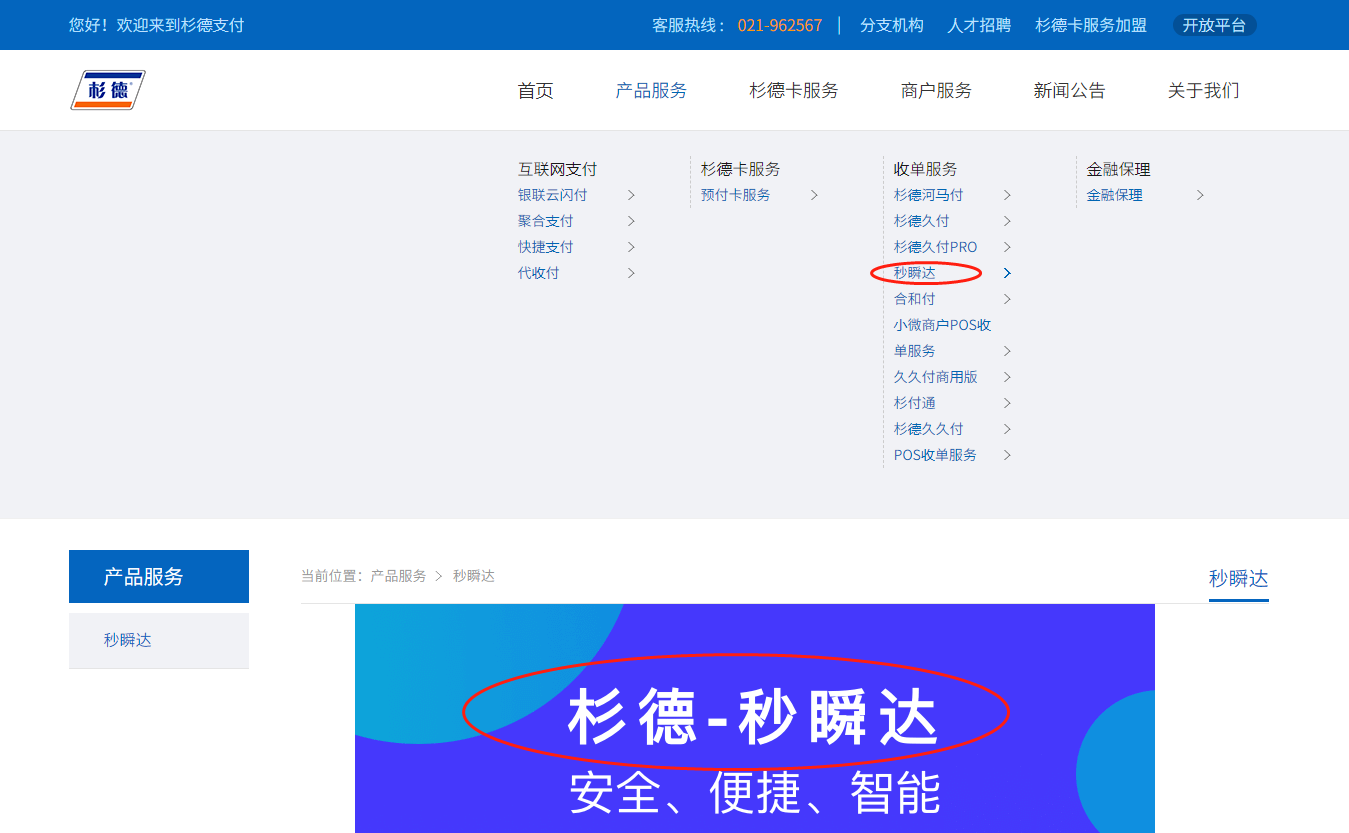Image resolution: width=1349 pixels, height=833 pixels.
Task: Click arrow next to 聚合支付
Action: pos(631,221)
